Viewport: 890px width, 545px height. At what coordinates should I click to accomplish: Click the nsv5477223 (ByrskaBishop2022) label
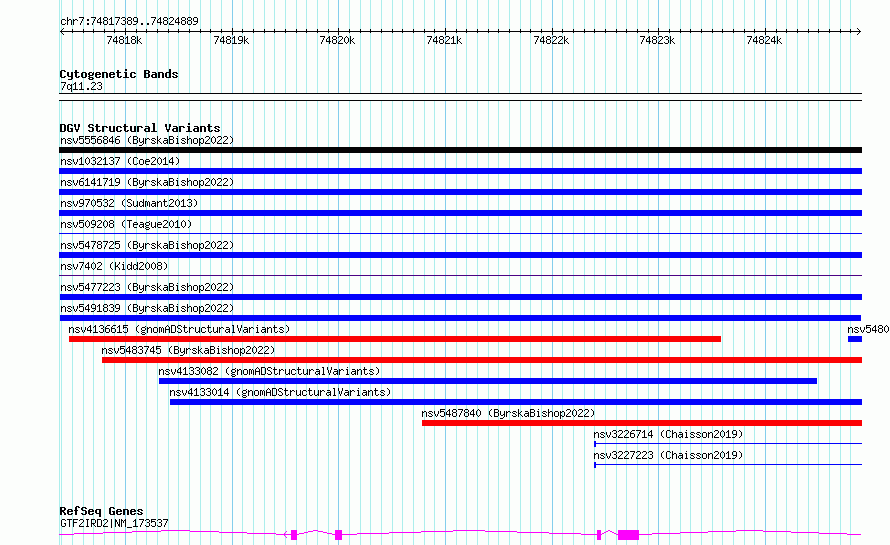click(x=147, y=287)
